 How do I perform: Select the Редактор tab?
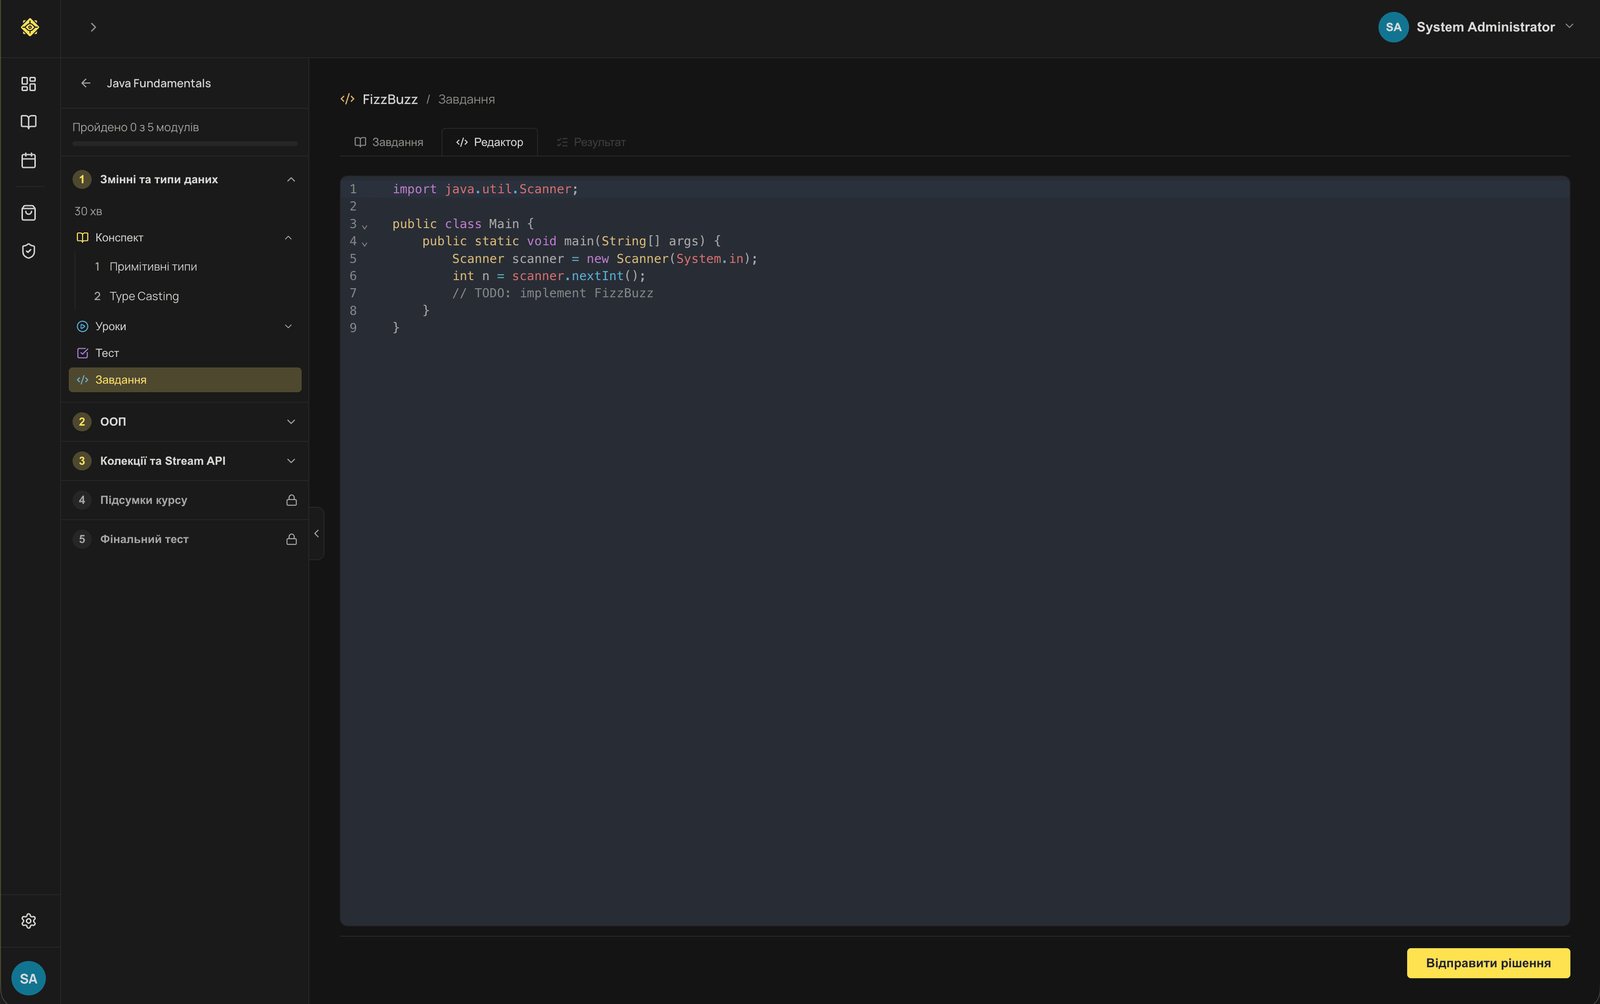click(490, 142)
